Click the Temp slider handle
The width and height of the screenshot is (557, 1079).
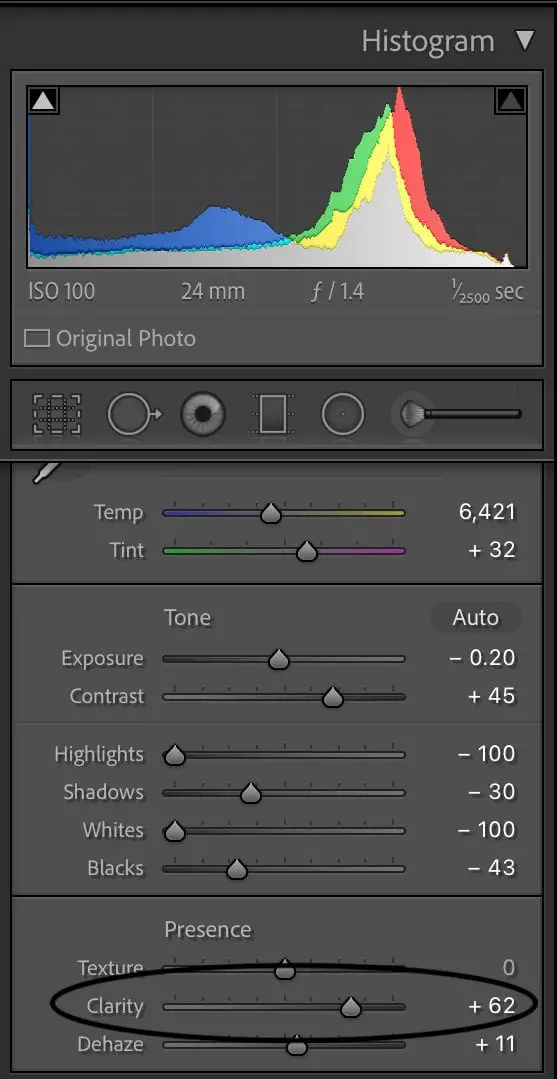[271, 513]
